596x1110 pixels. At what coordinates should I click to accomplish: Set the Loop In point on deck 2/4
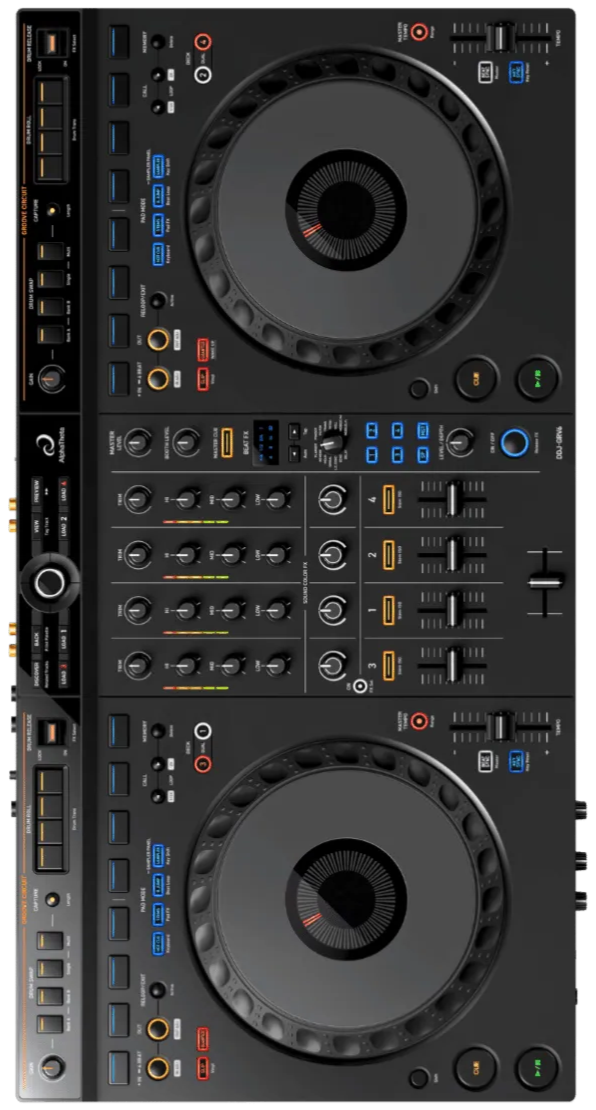(x=159, y=378)
